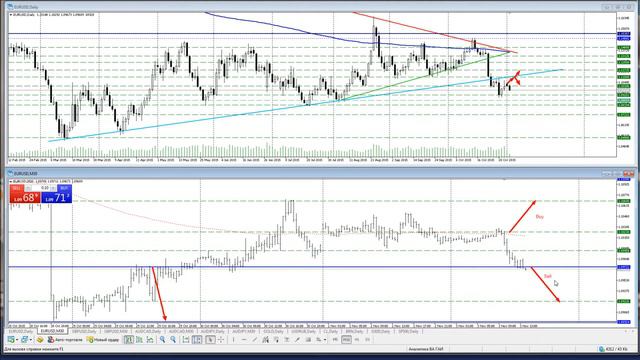Select the Equidistant Channel tool
The width and height of the screenshot is (640, 360).
pos(265,340)
